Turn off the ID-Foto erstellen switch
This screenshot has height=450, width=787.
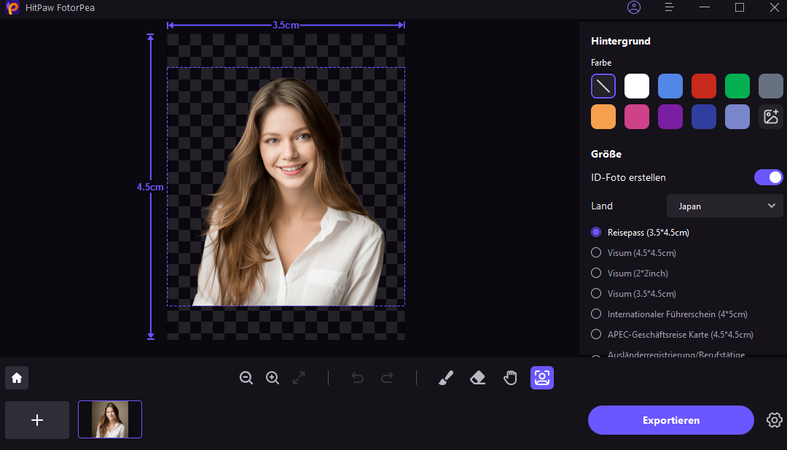pos(768,177)
